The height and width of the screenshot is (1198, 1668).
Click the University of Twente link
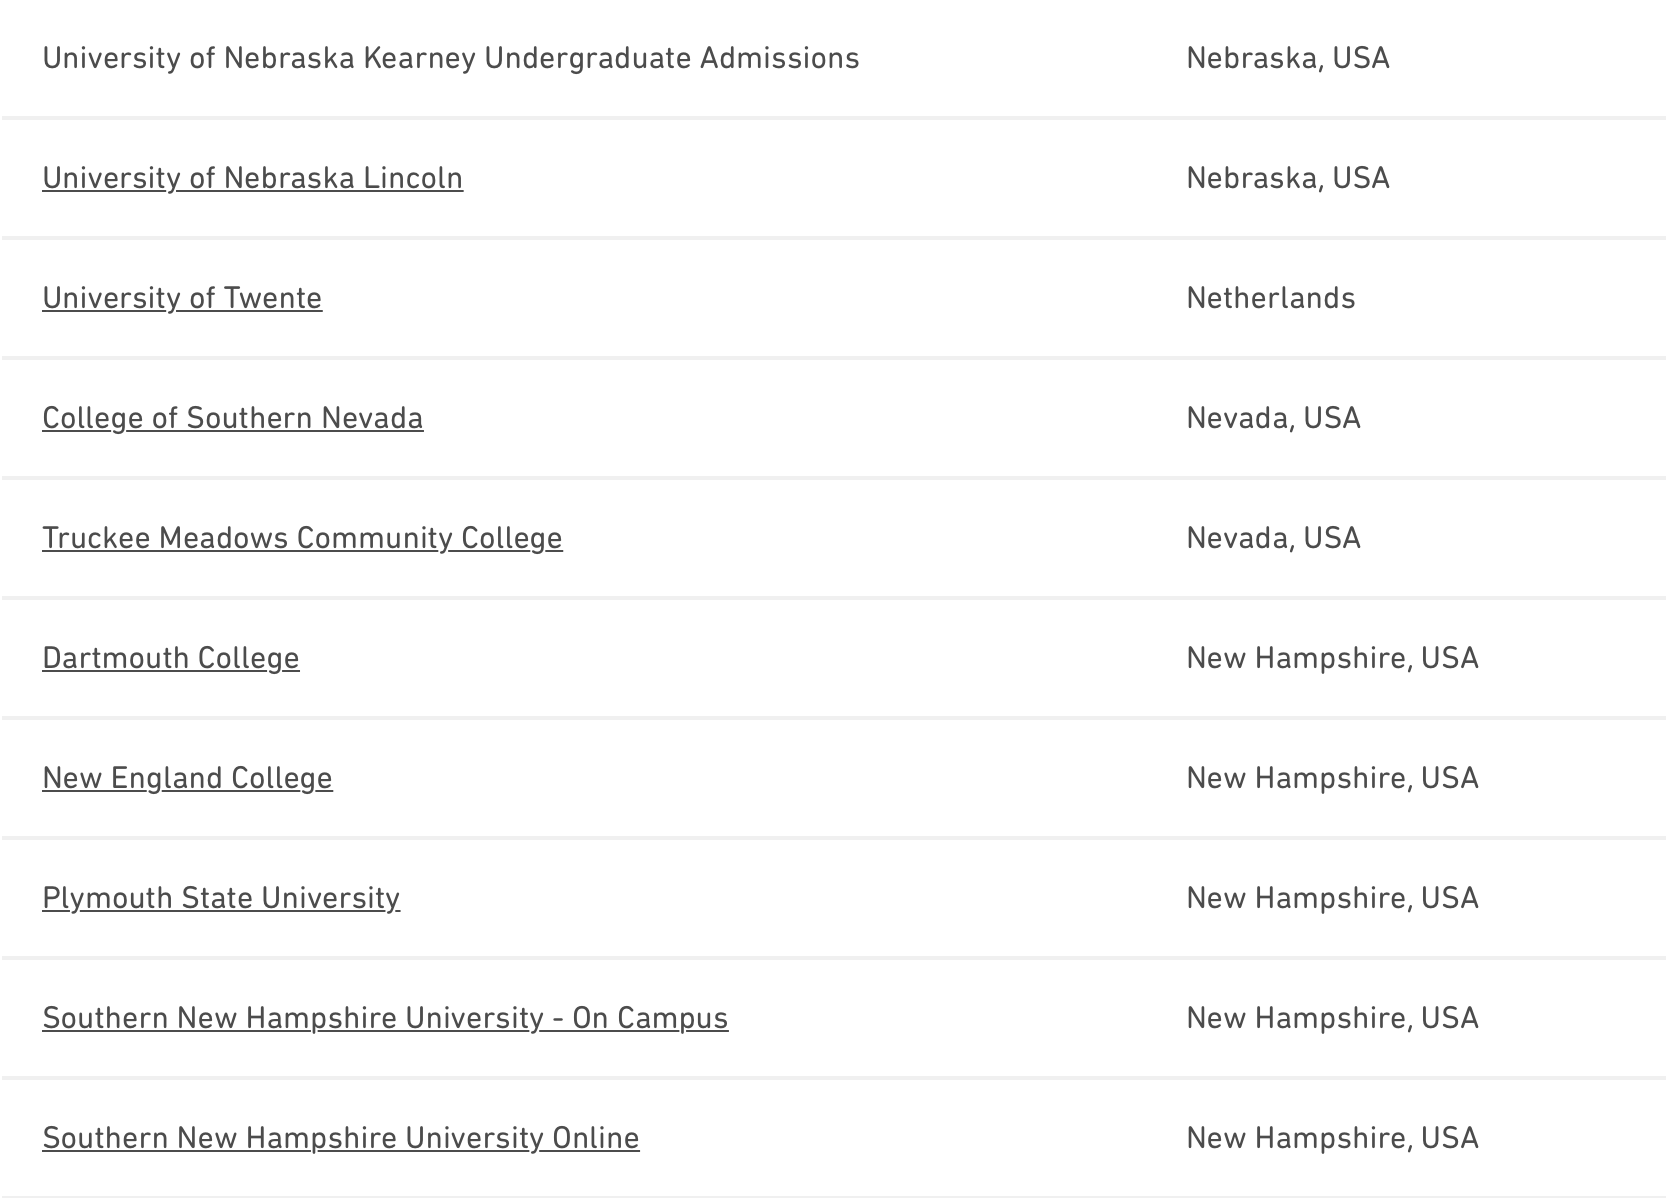point(182,298)
